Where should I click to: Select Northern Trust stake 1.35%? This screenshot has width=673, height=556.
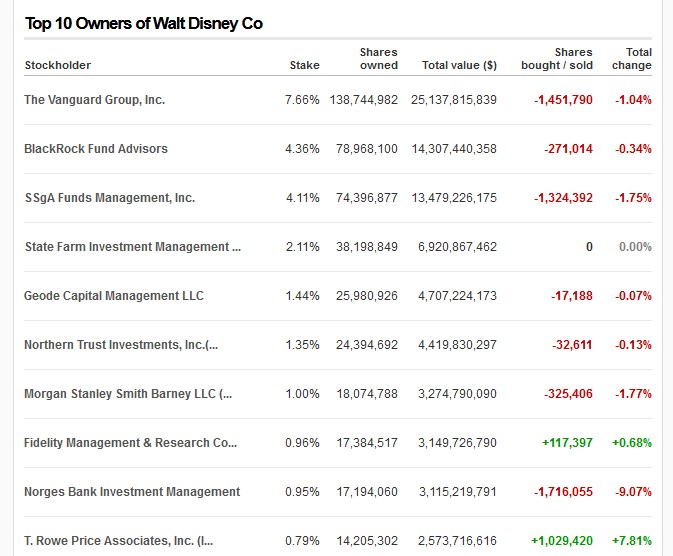point(303,344)
